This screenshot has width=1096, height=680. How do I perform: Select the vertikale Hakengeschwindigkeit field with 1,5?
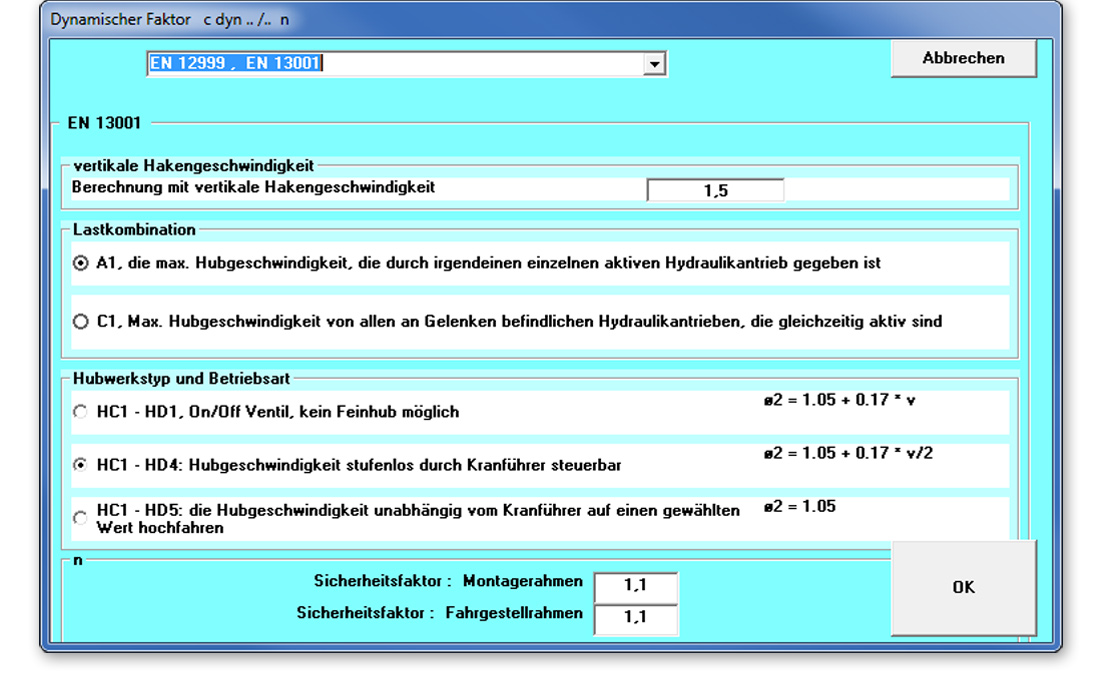[715, 190]
